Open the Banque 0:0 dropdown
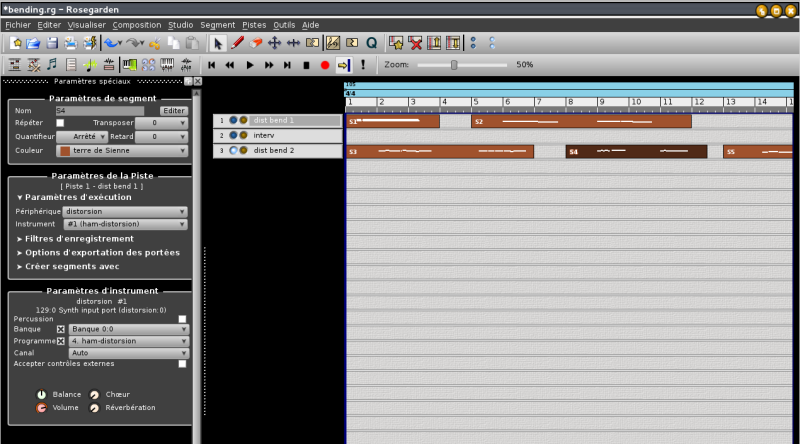The height and width of the screenshot is (444, 800). tap(129, 329)
